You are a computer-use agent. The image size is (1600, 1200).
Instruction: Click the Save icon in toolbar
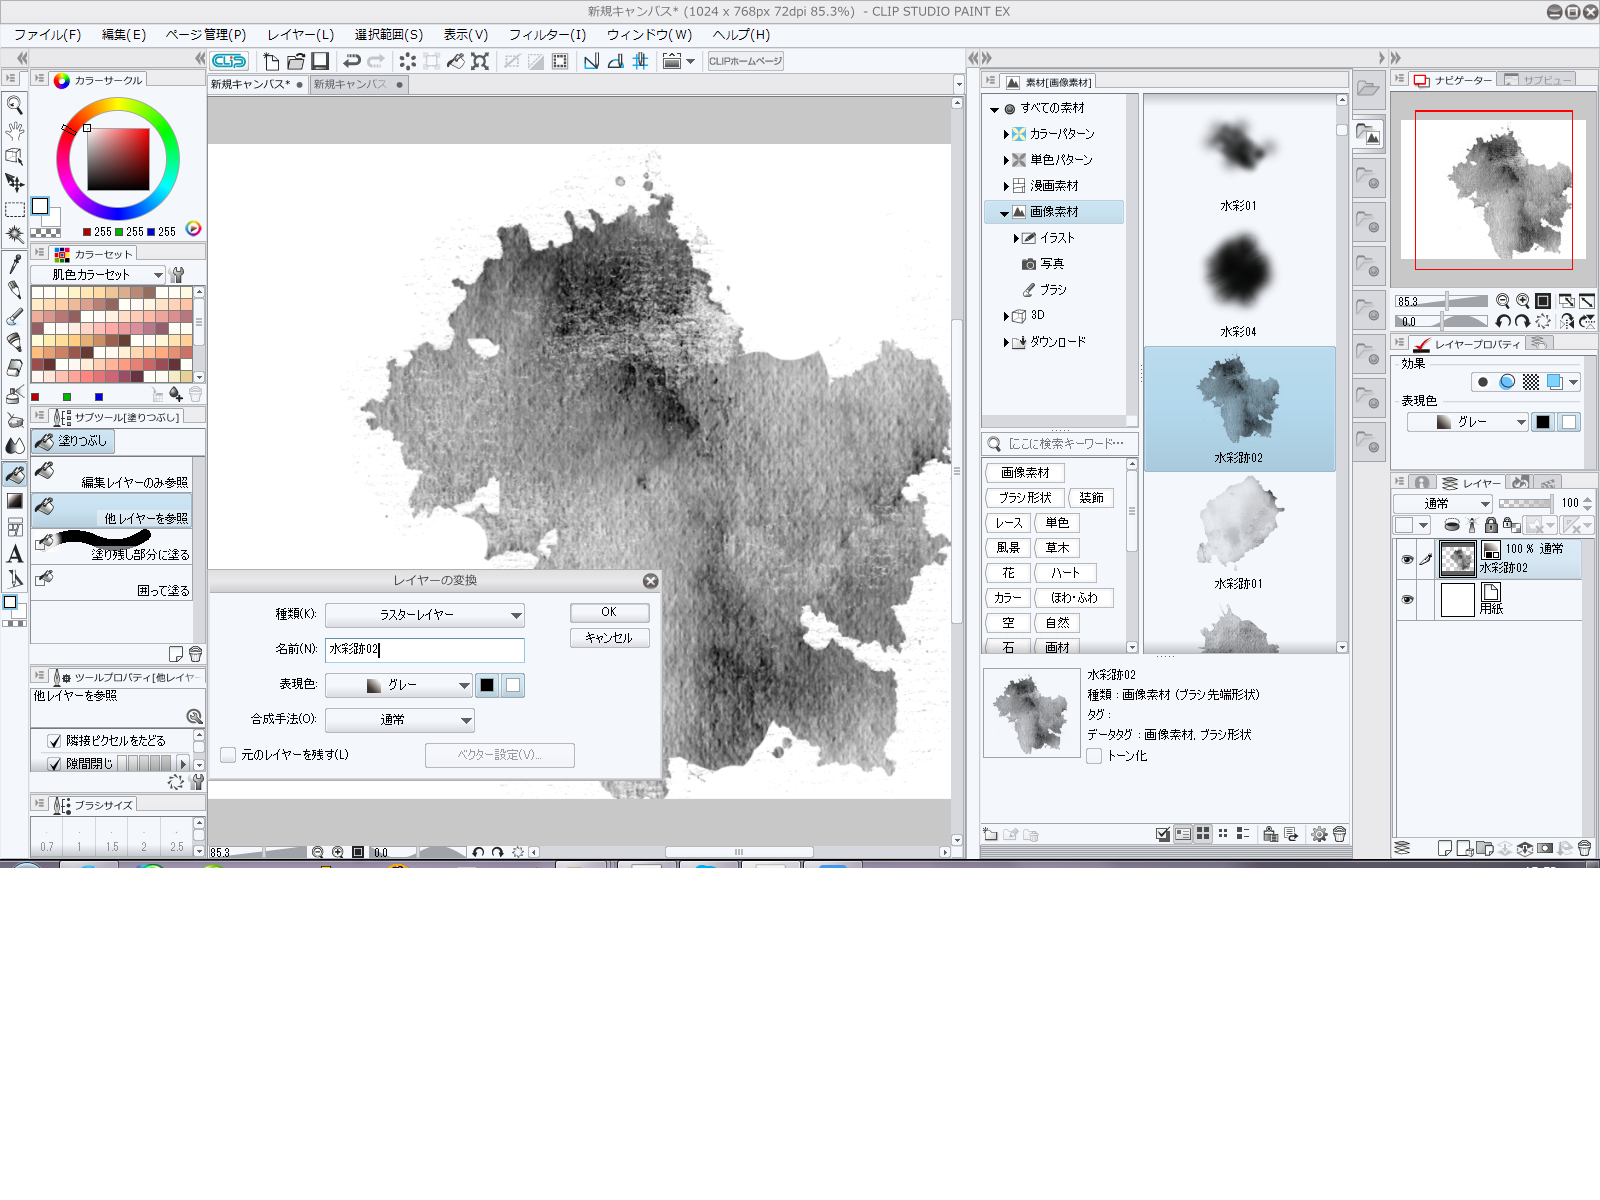(x=320, y=61)
